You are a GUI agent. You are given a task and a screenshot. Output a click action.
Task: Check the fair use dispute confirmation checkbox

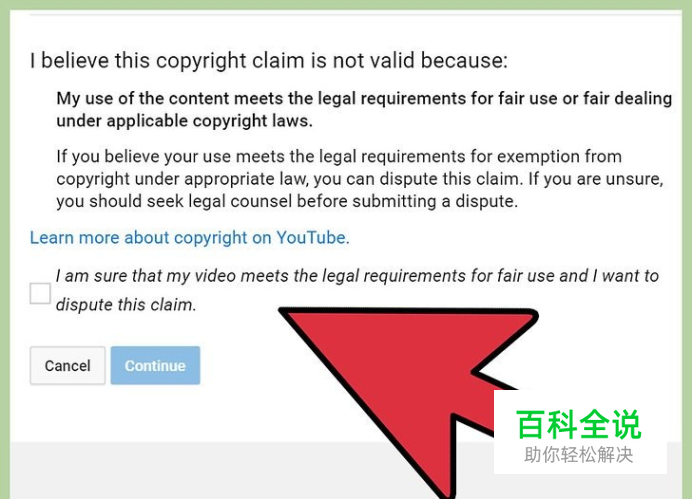[x=40, y=293]
